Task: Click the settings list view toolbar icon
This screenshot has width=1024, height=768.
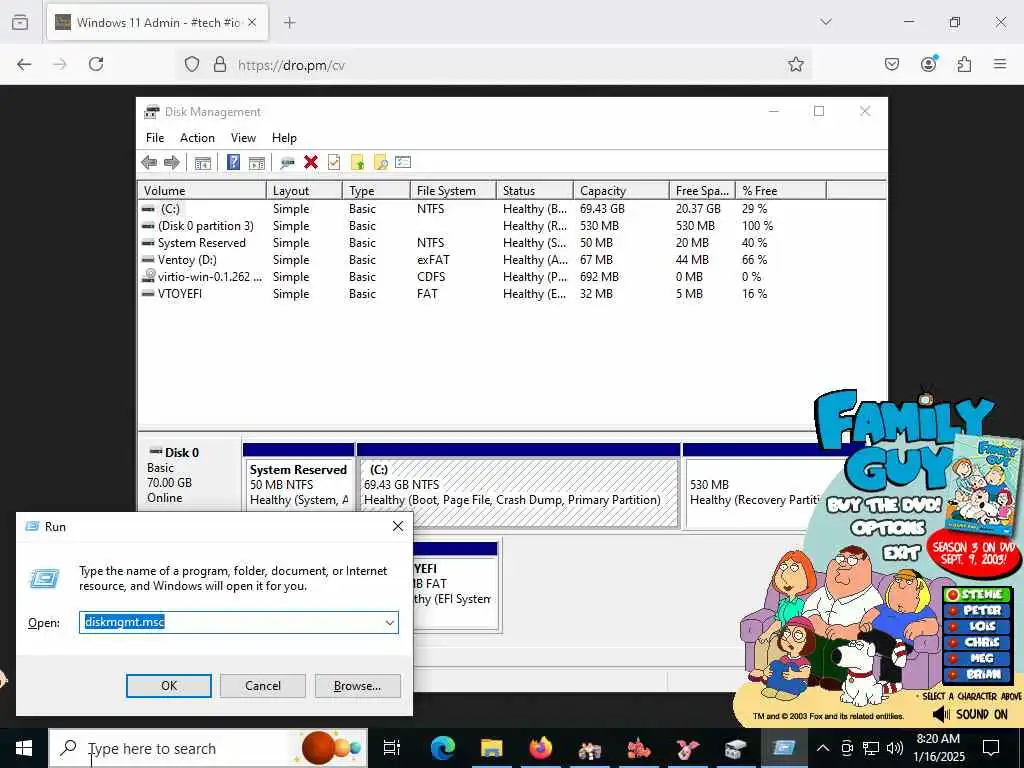Action: pos(403,162)
